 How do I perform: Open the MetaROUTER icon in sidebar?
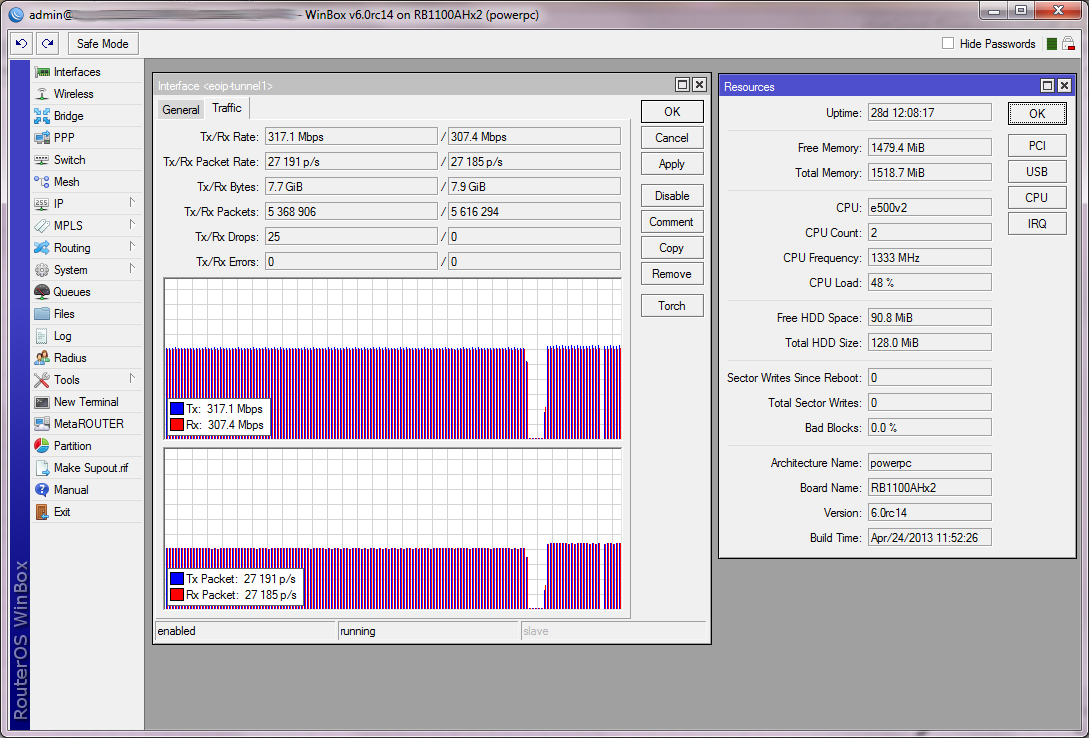(x=42, y=424)
